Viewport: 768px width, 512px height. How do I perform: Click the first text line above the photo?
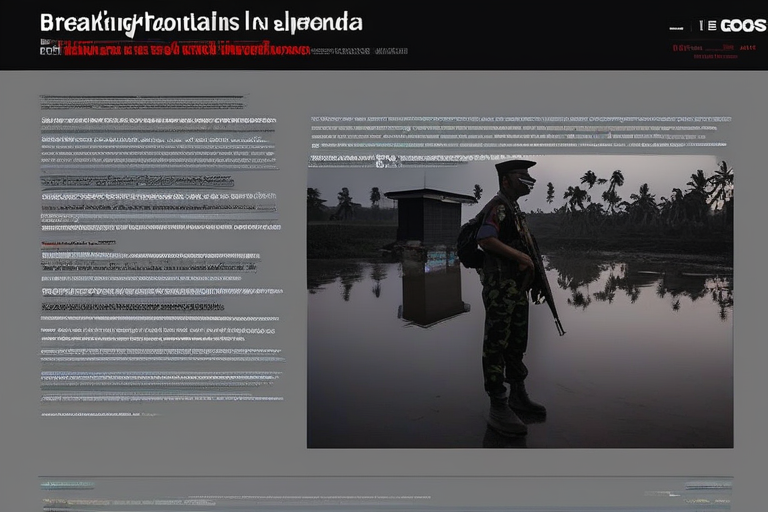[520, 120]
